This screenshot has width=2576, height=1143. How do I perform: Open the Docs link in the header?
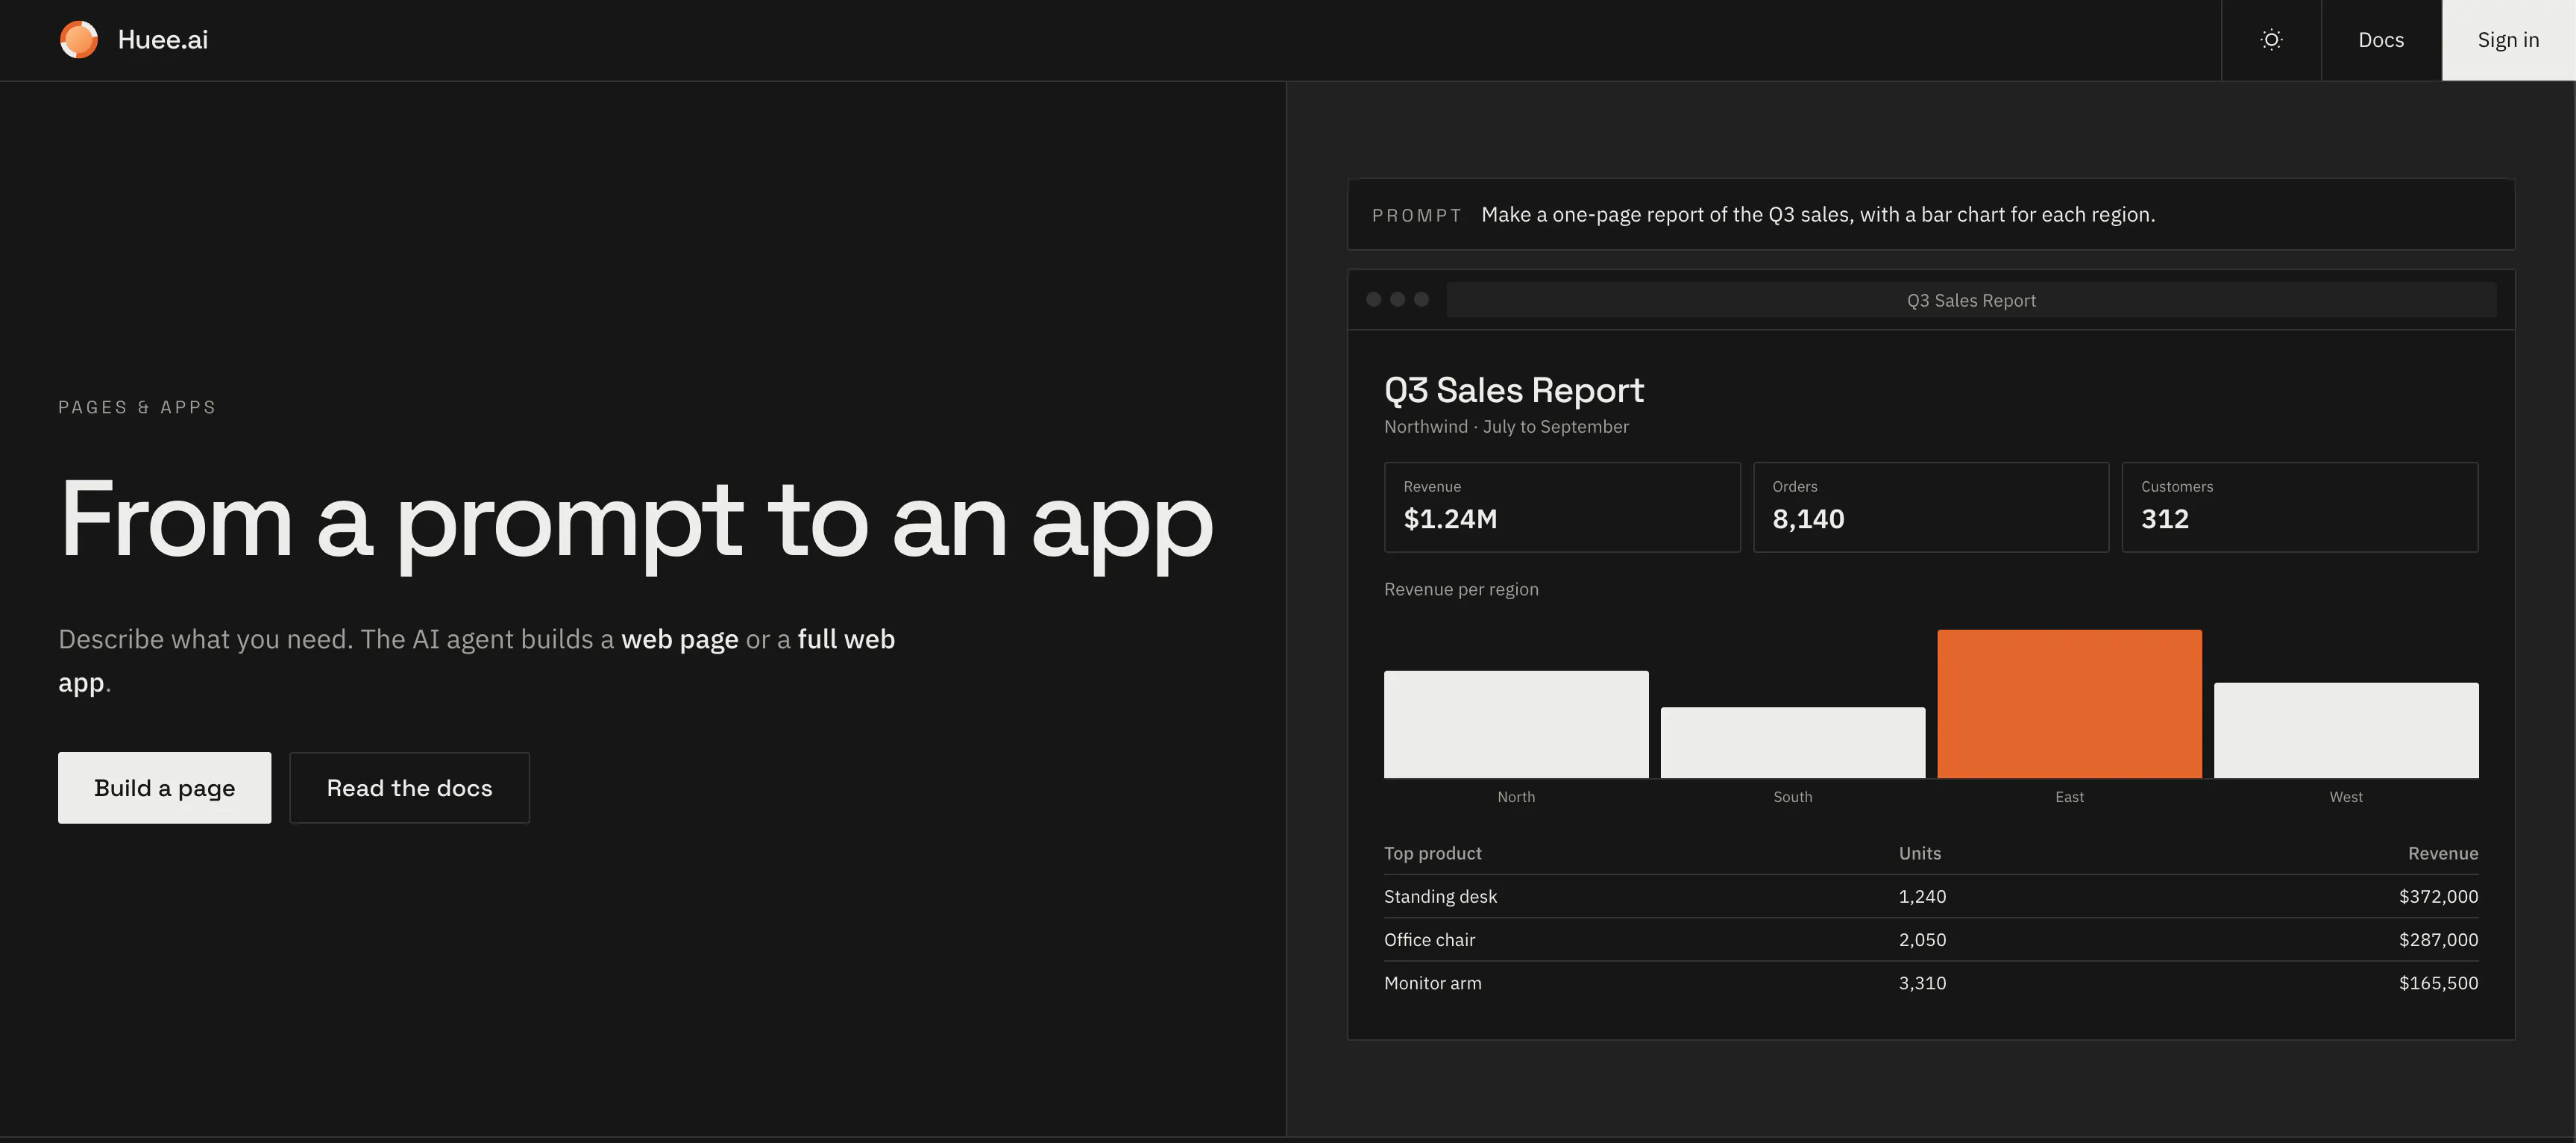pyautogui.click(x=2381, y=40)
